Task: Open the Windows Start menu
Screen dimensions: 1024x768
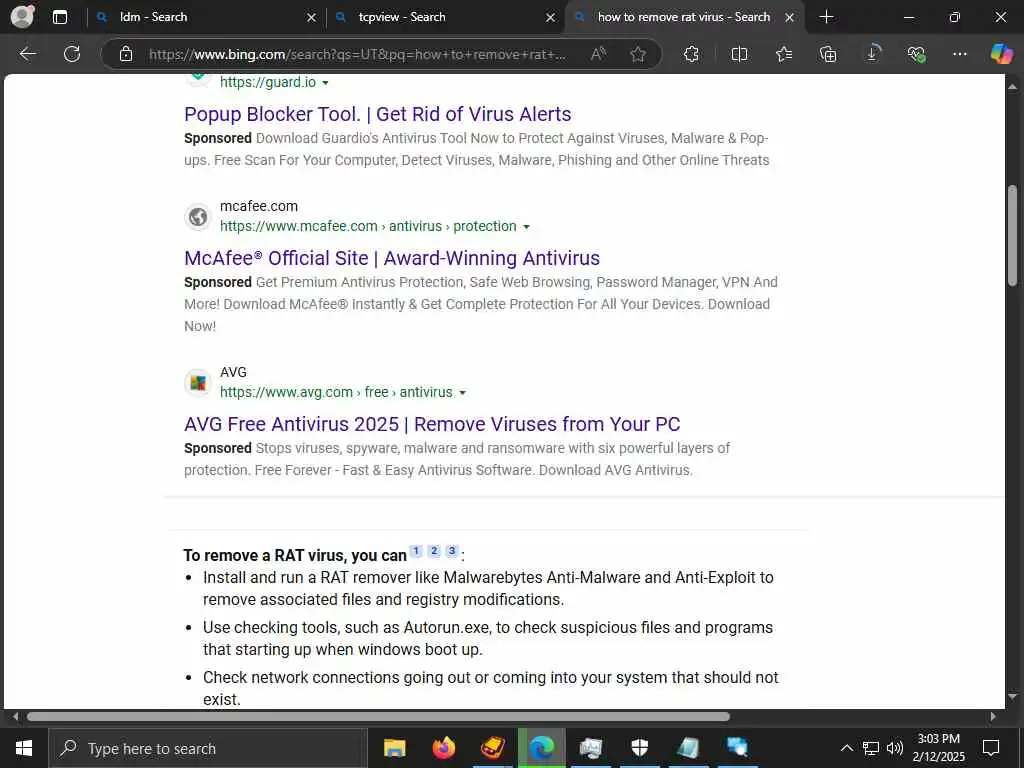Action: pos(24,748)
